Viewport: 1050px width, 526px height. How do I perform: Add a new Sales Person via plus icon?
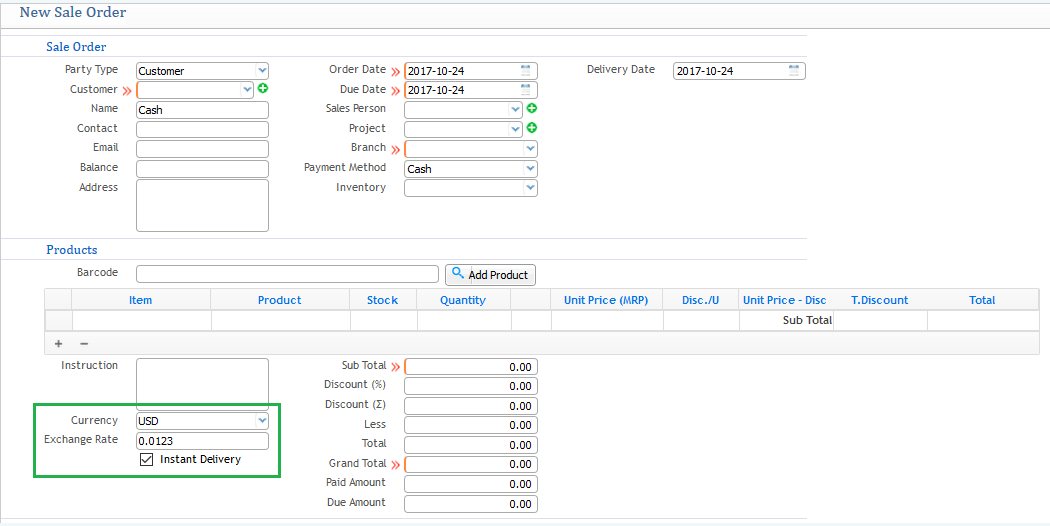click(532, 108)
